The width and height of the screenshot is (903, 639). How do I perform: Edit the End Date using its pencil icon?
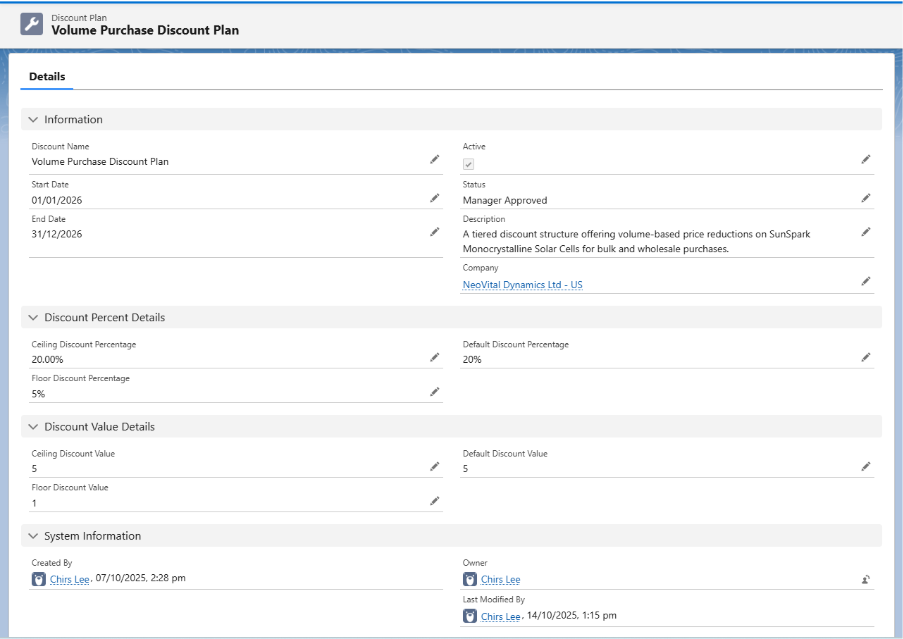tap(434, 232)
